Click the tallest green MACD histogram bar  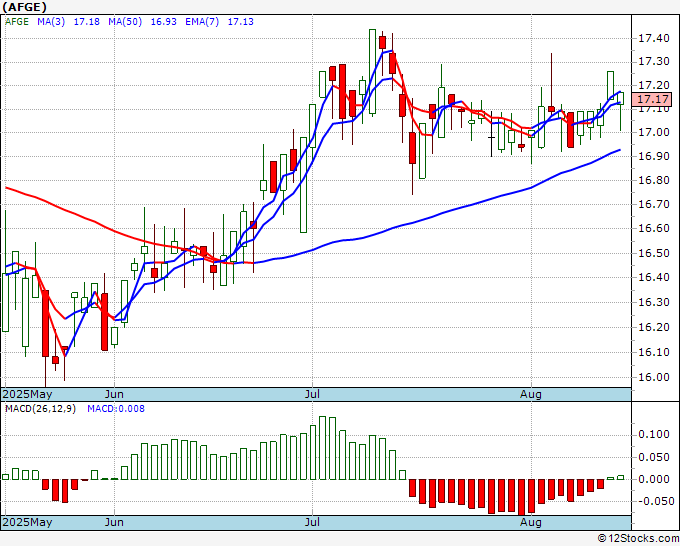(x=322, y=448)
